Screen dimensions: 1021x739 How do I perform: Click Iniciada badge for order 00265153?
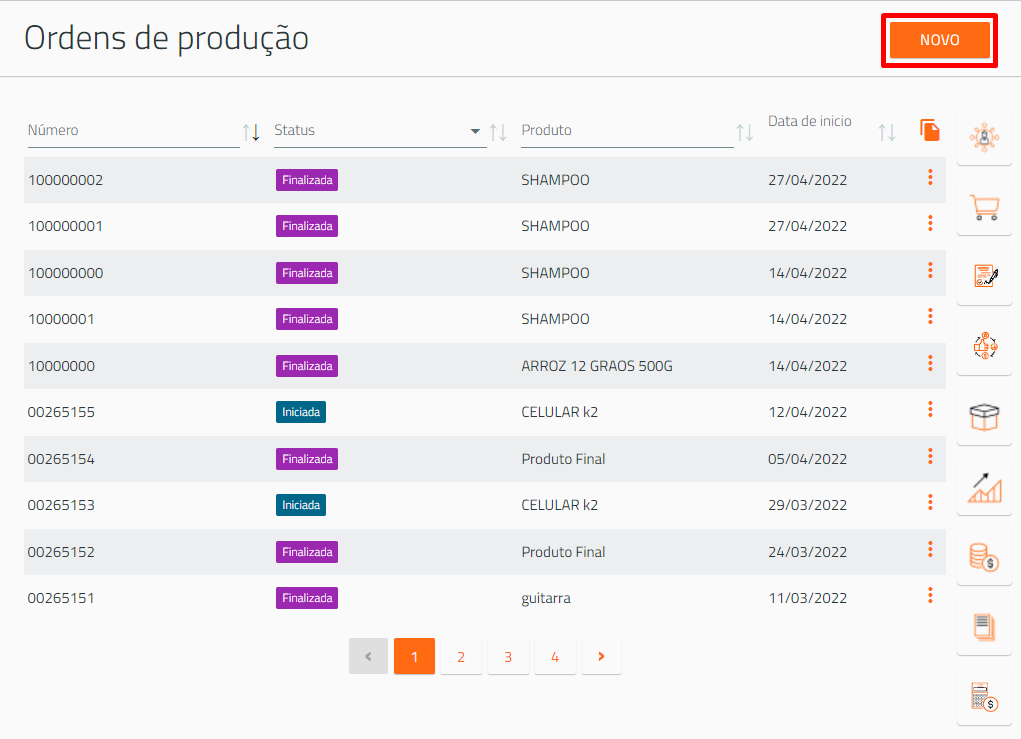(301, 505)
